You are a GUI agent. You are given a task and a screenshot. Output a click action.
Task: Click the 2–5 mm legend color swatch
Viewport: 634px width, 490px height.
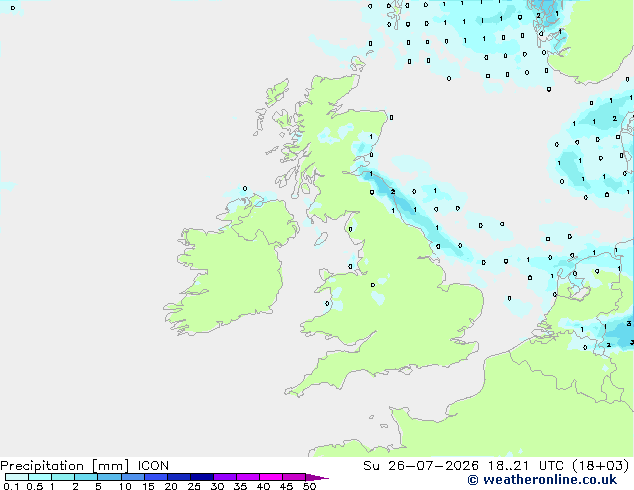[x=86, y=477]
